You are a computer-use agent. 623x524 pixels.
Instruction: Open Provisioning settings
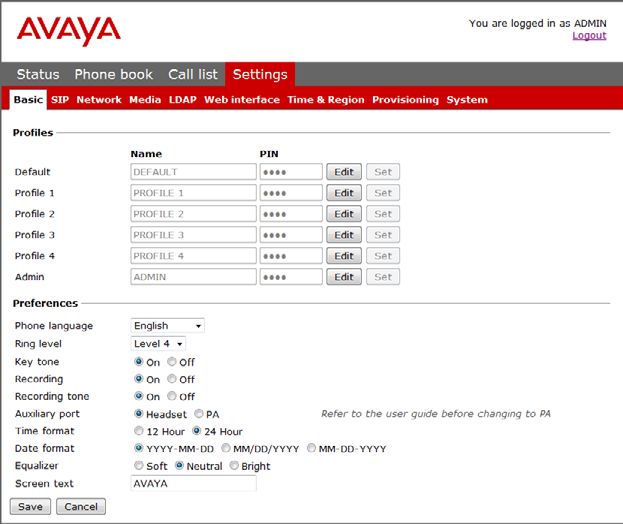(x=405, y=99)
